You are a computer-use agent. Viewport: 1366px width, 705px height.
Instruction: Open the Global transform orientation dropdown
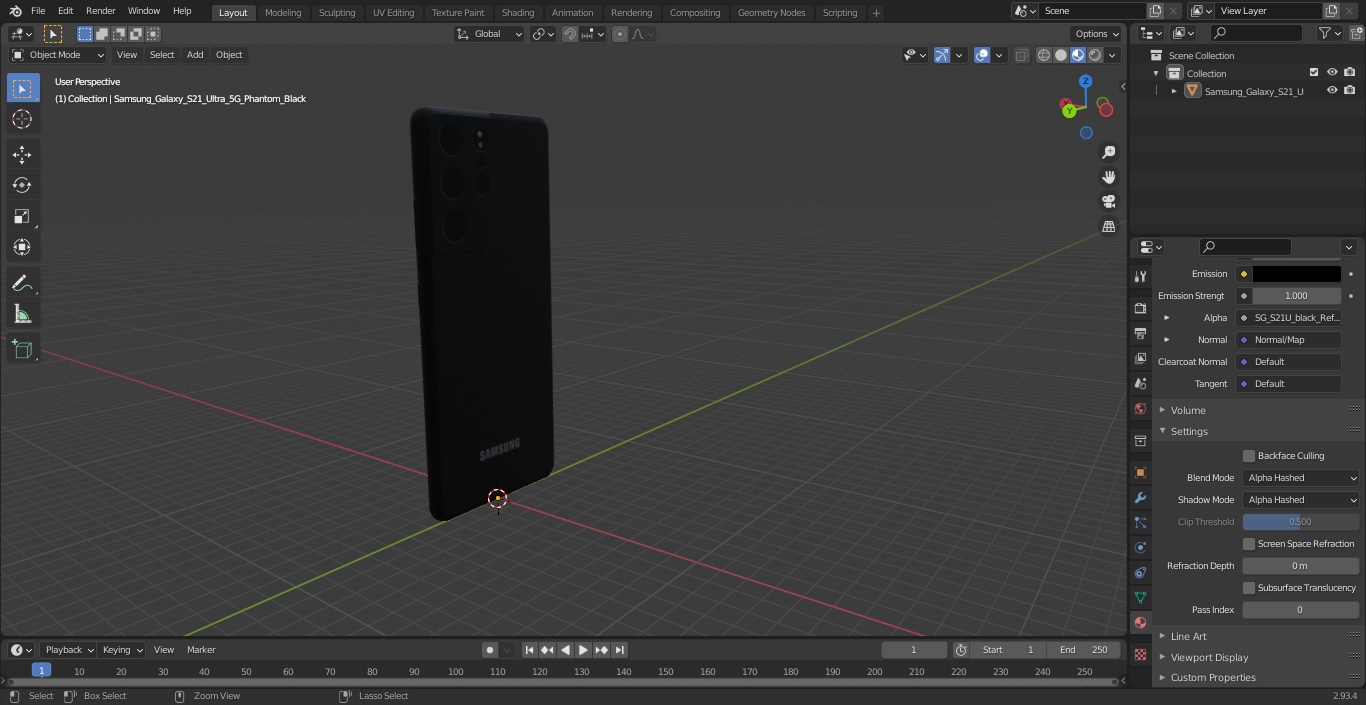coord(490,34)
